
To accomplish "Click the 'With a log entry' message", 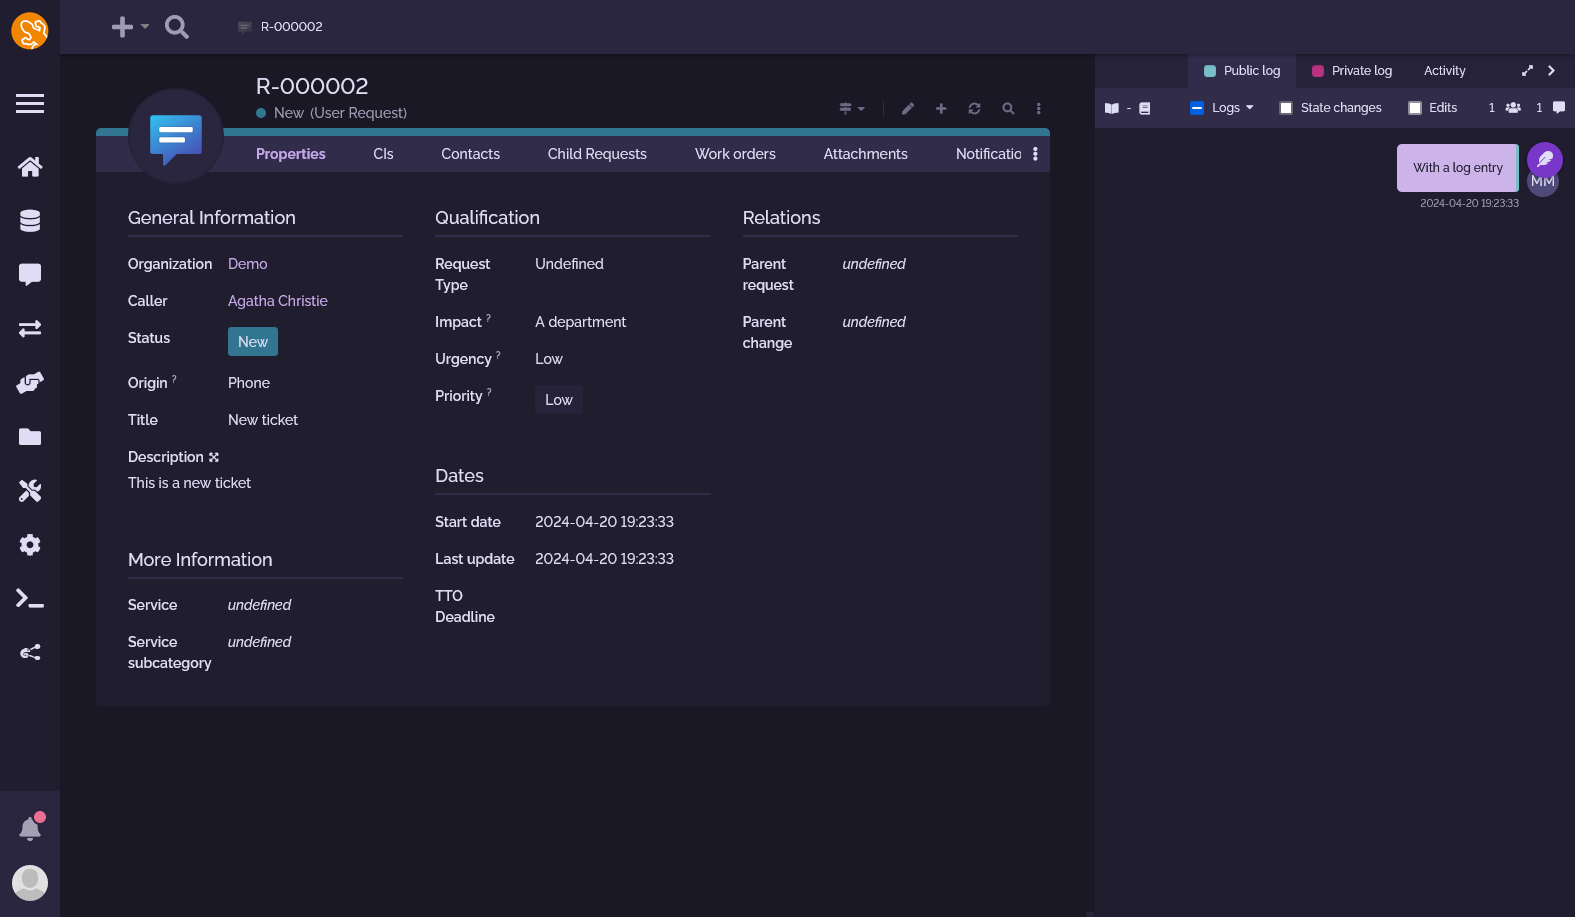I will 1457,168.
